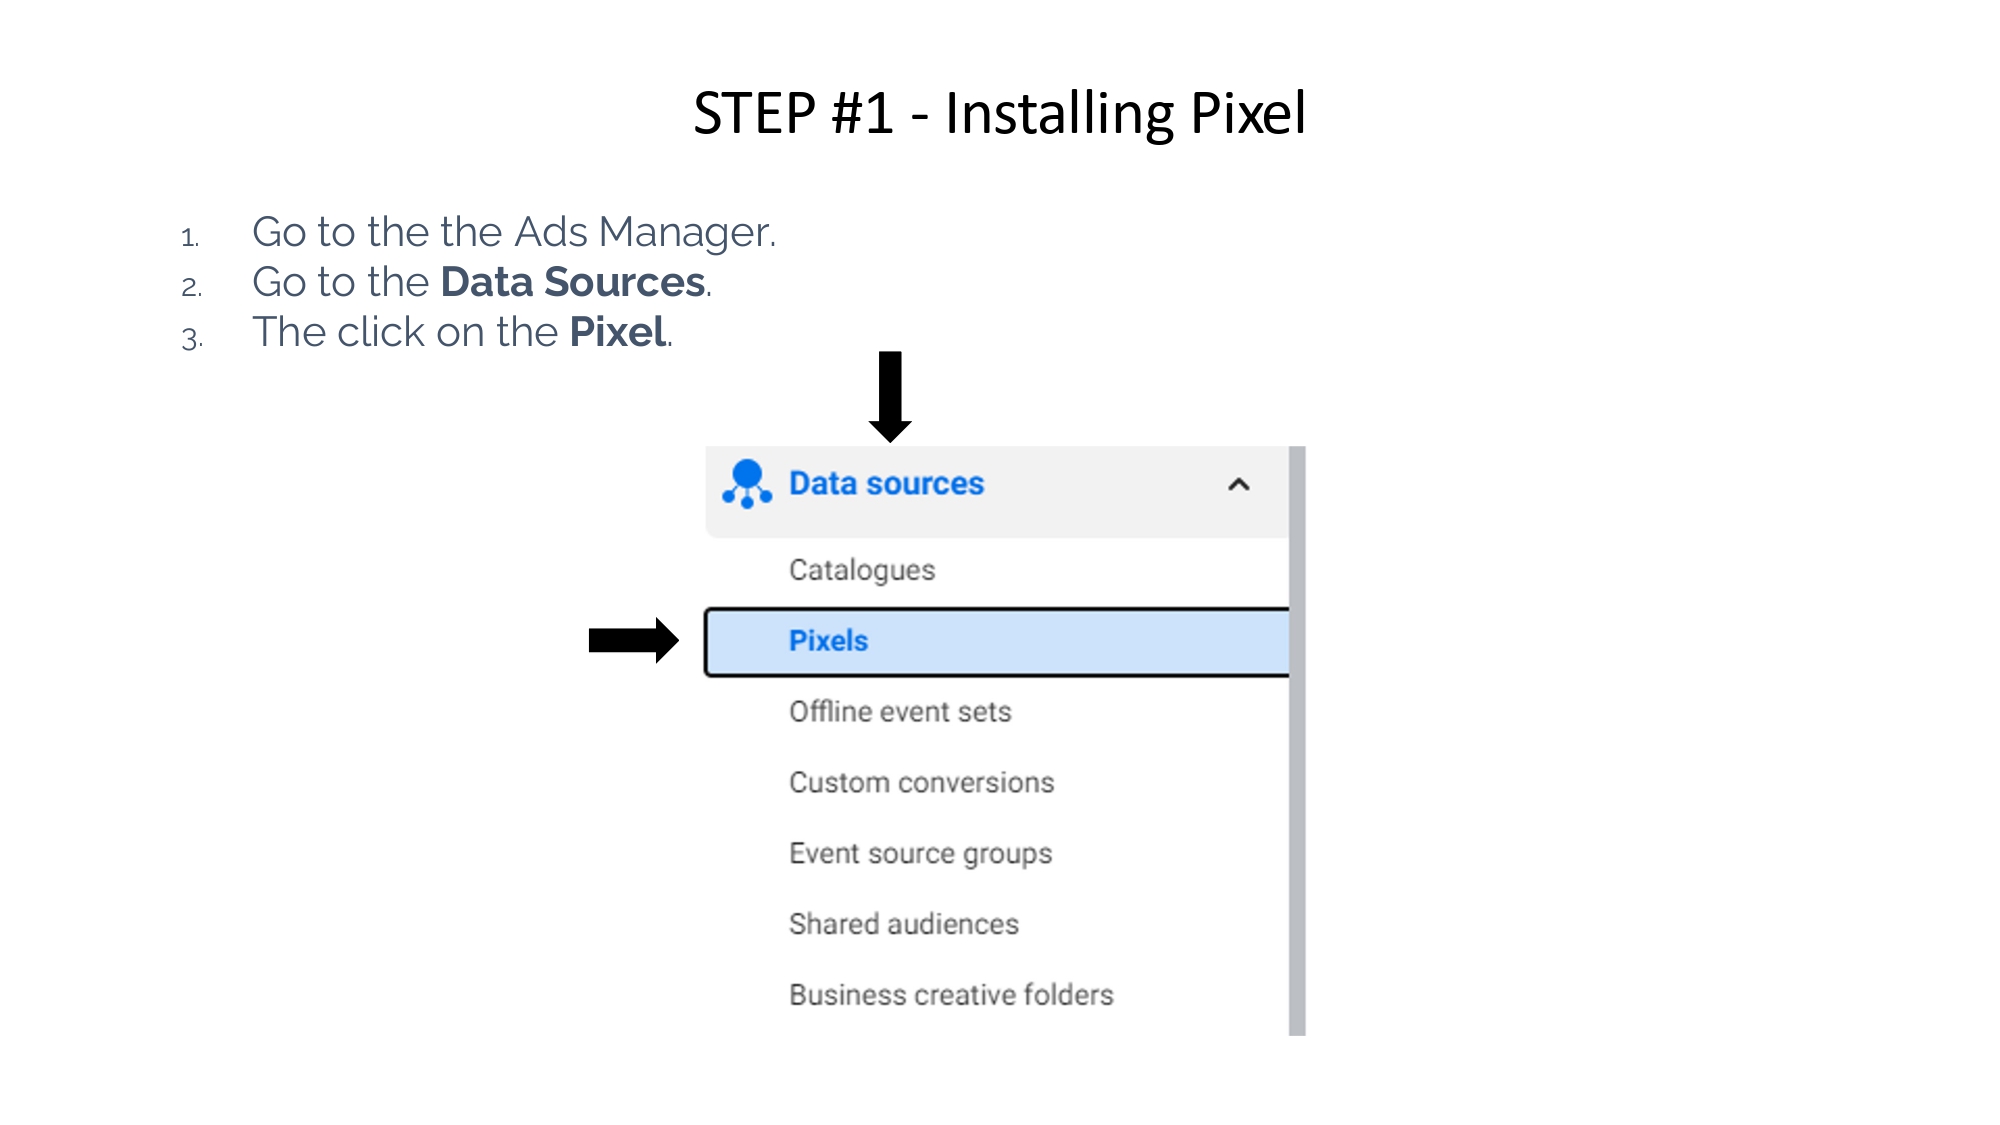Open the Catalogues menu entry

862,570
